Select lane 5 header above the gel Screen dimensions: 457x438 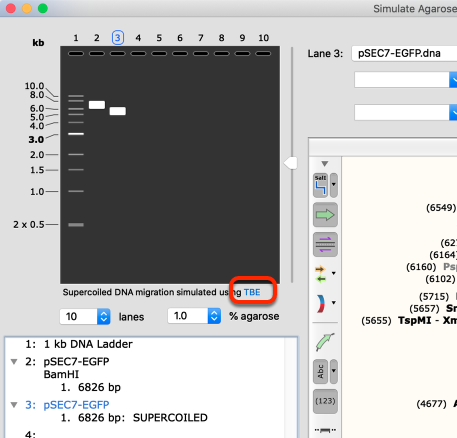[x=159, y=38]
